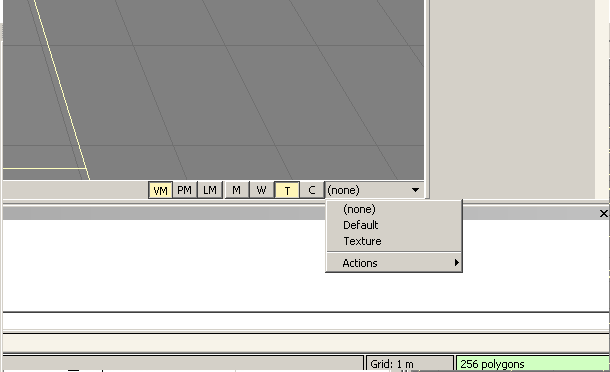610x372 pixels.
Task: Click the Grid: 1 m status field
Action: click(x=410, y=364)
